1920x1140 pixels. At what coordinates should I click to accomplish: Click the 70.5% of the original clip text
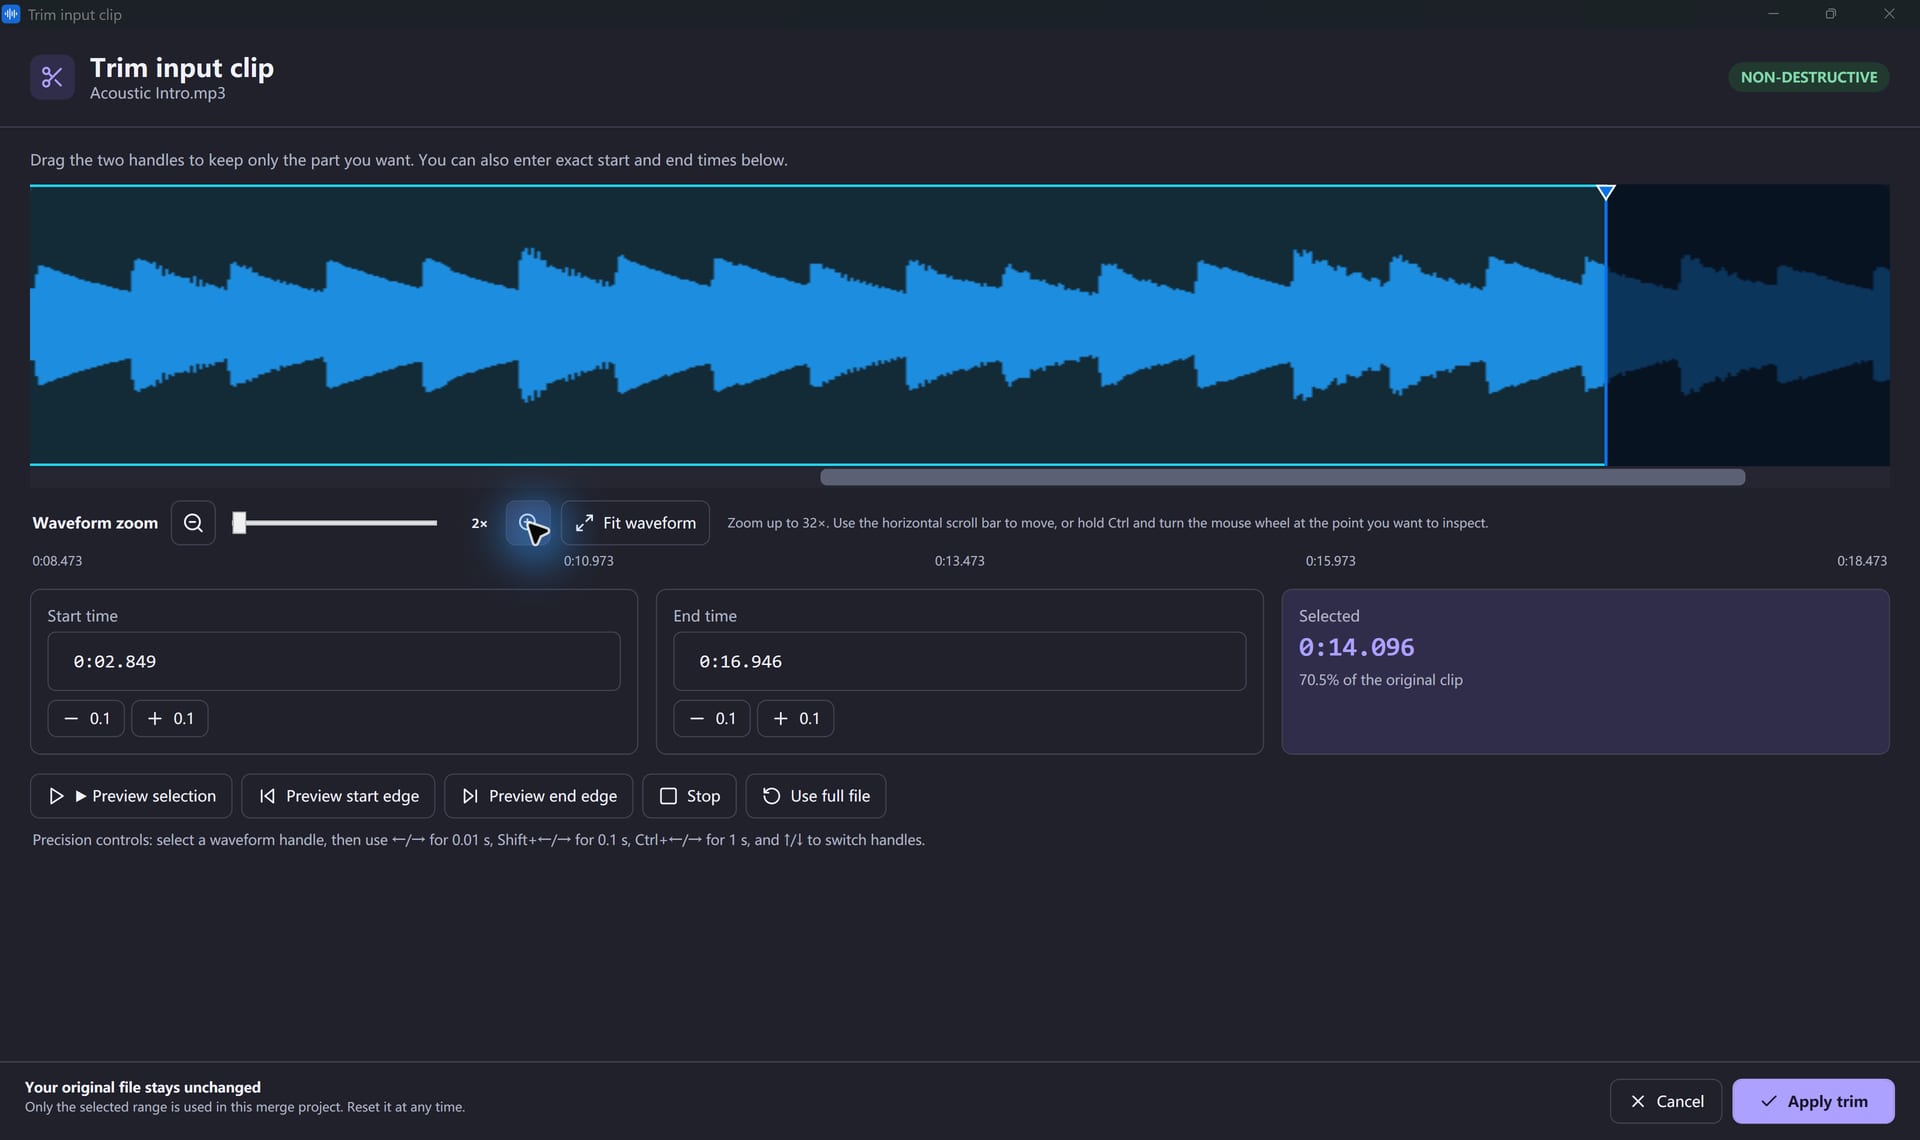coord(1380,680)
